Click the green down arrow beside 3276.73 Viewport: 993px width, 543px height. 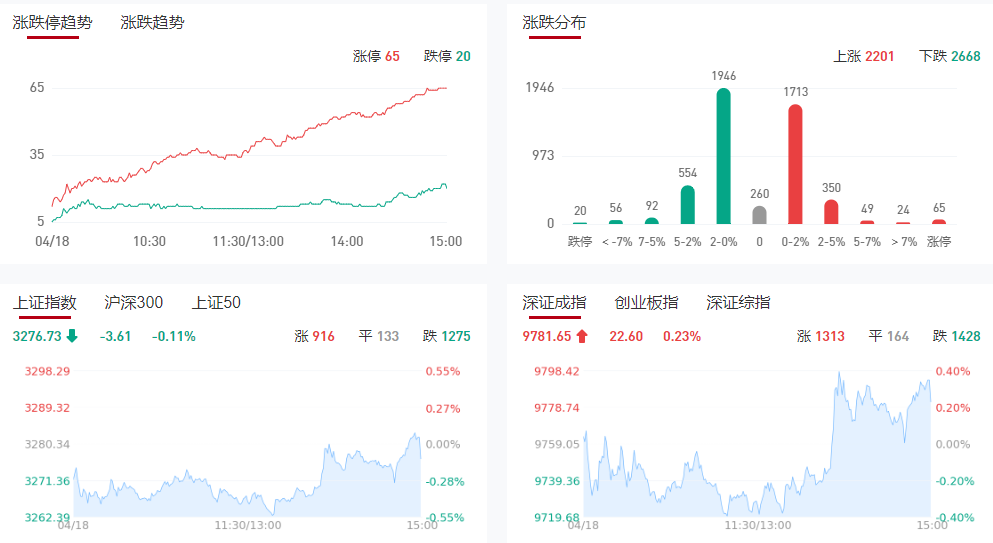72,336
